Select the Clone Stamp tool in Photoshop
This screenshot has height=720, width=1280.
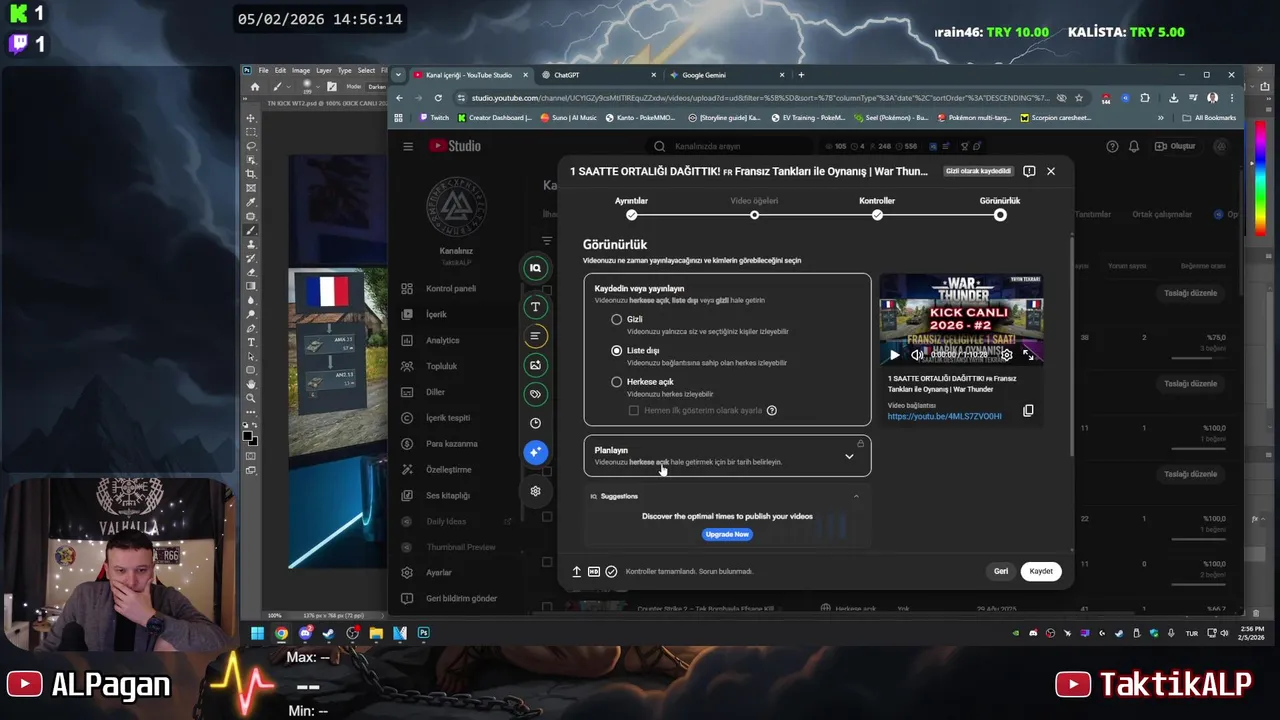click(251, 244)
